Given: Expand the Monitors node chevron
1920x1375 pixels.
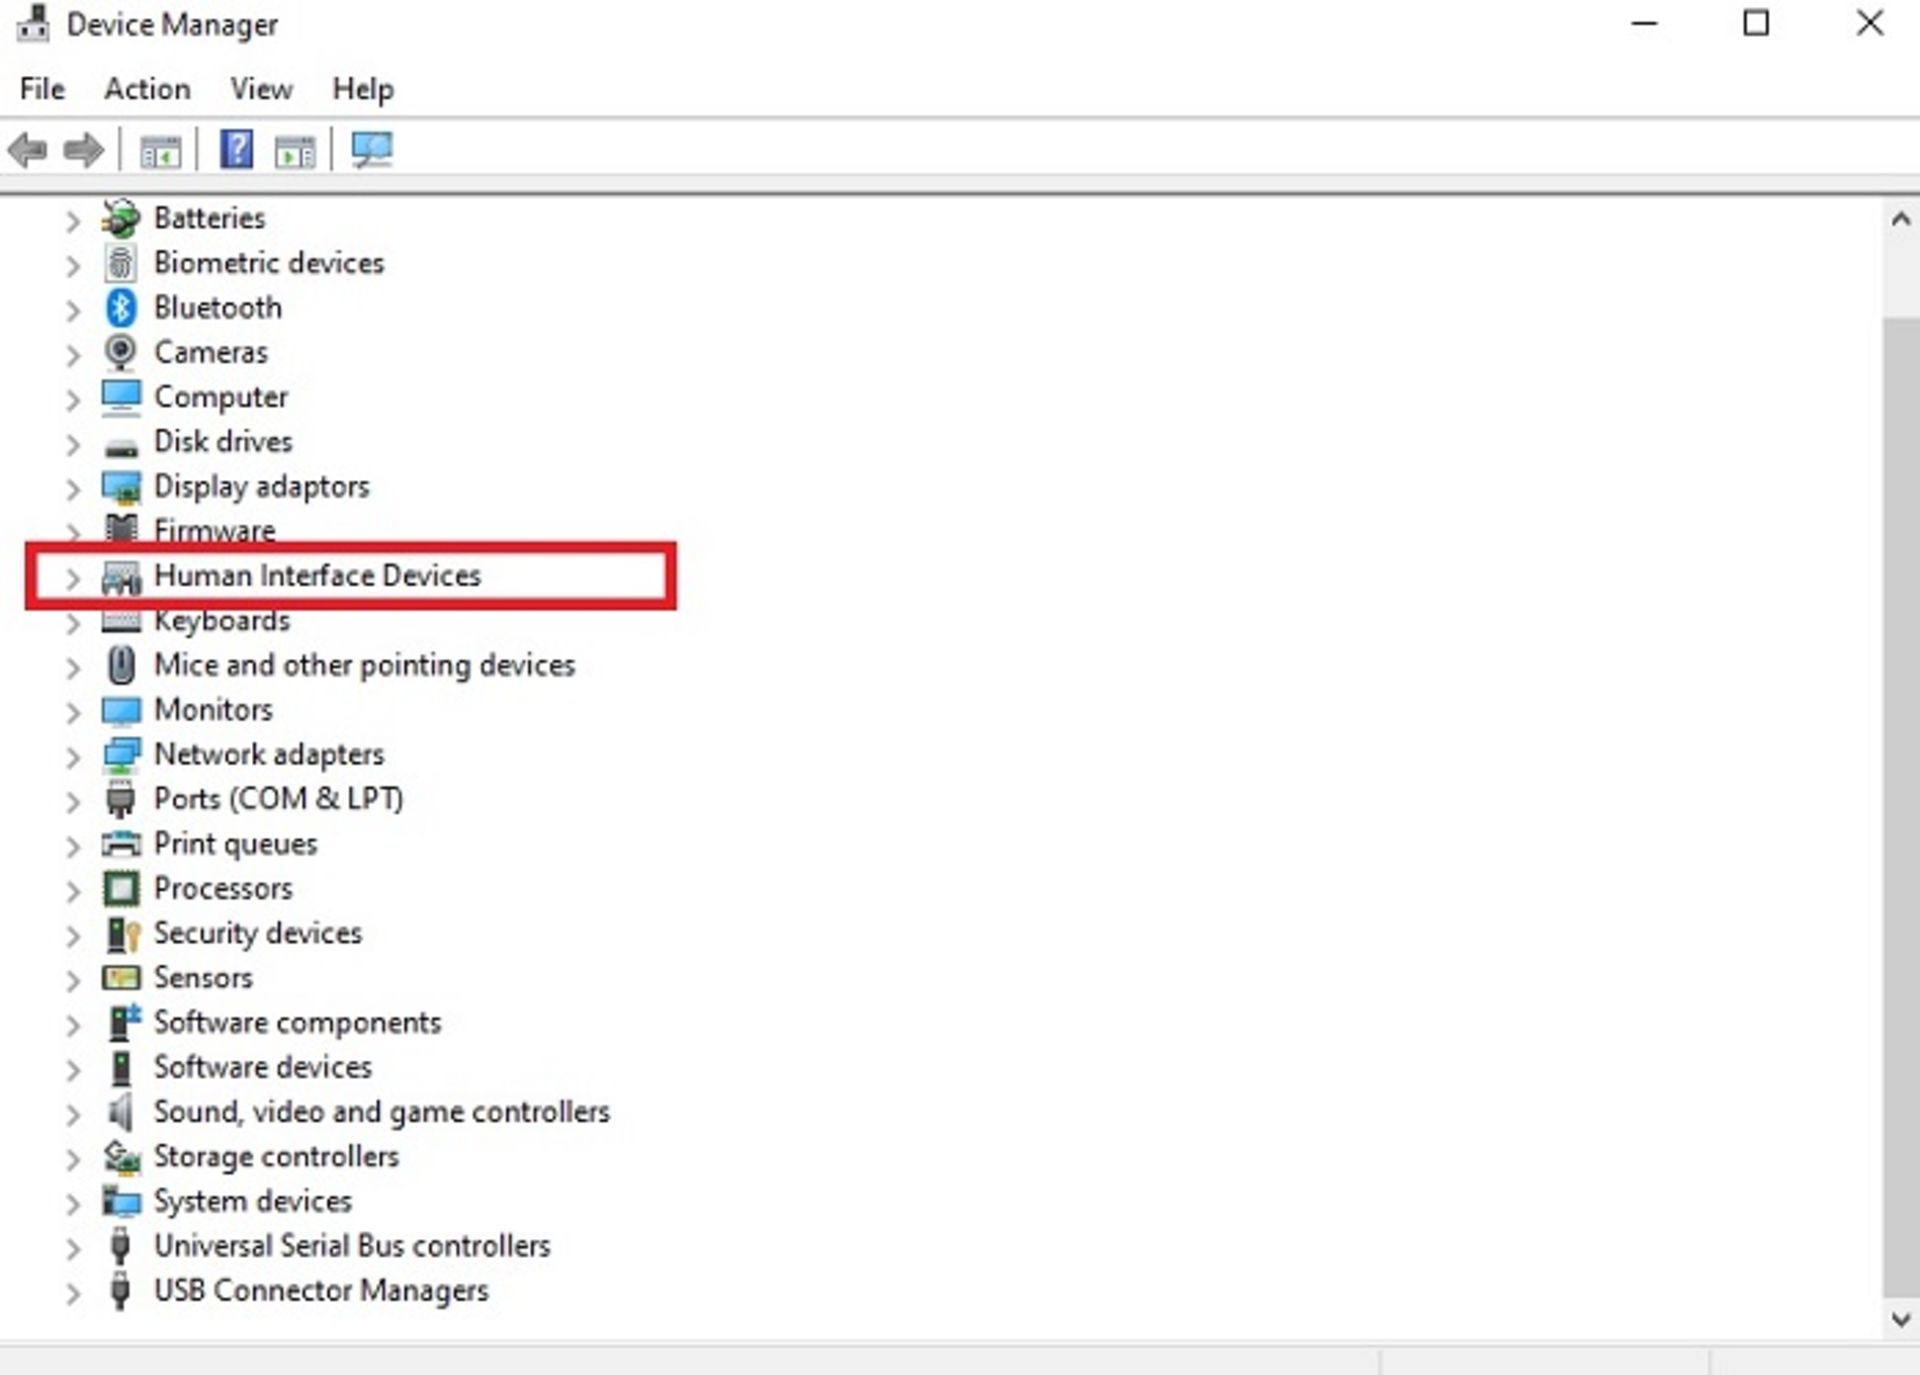Looking at the screenshot, I should coord(72,712).
